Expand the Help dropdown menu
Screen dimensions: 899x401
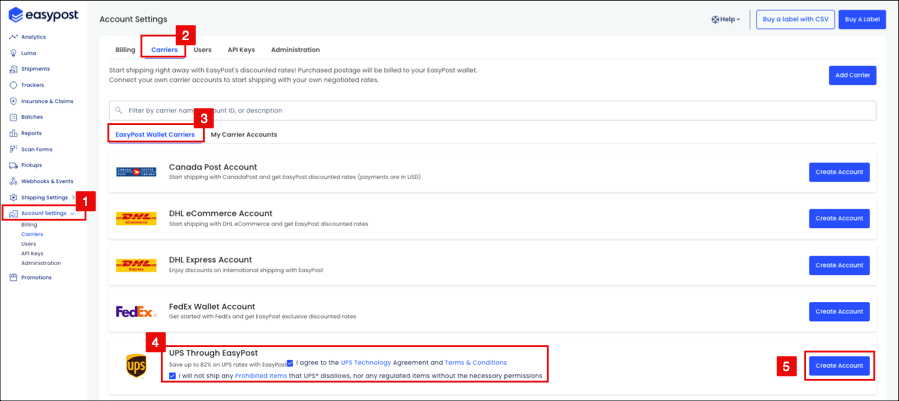726,19
